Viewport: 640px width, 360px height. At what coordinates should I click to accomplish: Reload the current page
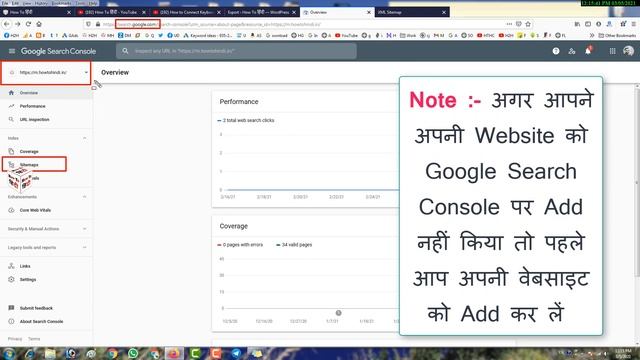point(28,24)
